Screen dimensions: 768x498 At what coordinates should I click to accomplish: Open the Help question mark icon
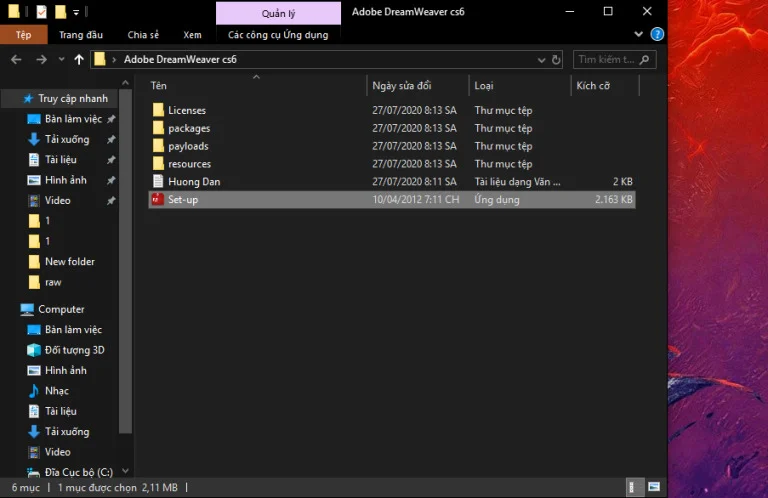pos(657,34)
